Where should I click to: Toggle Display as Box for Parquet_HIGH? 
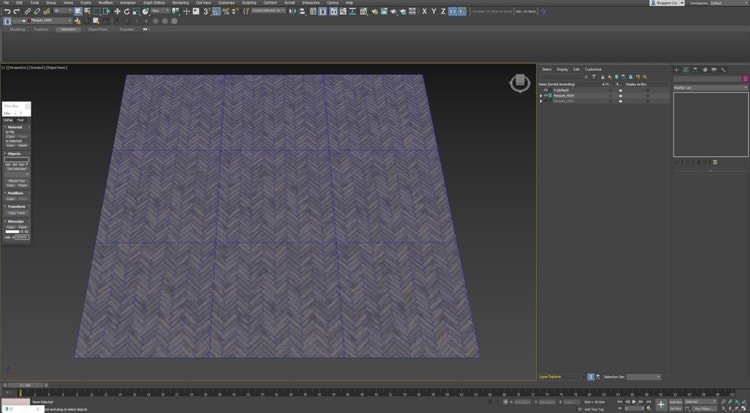pyautogui.click(x=647, y=95)
